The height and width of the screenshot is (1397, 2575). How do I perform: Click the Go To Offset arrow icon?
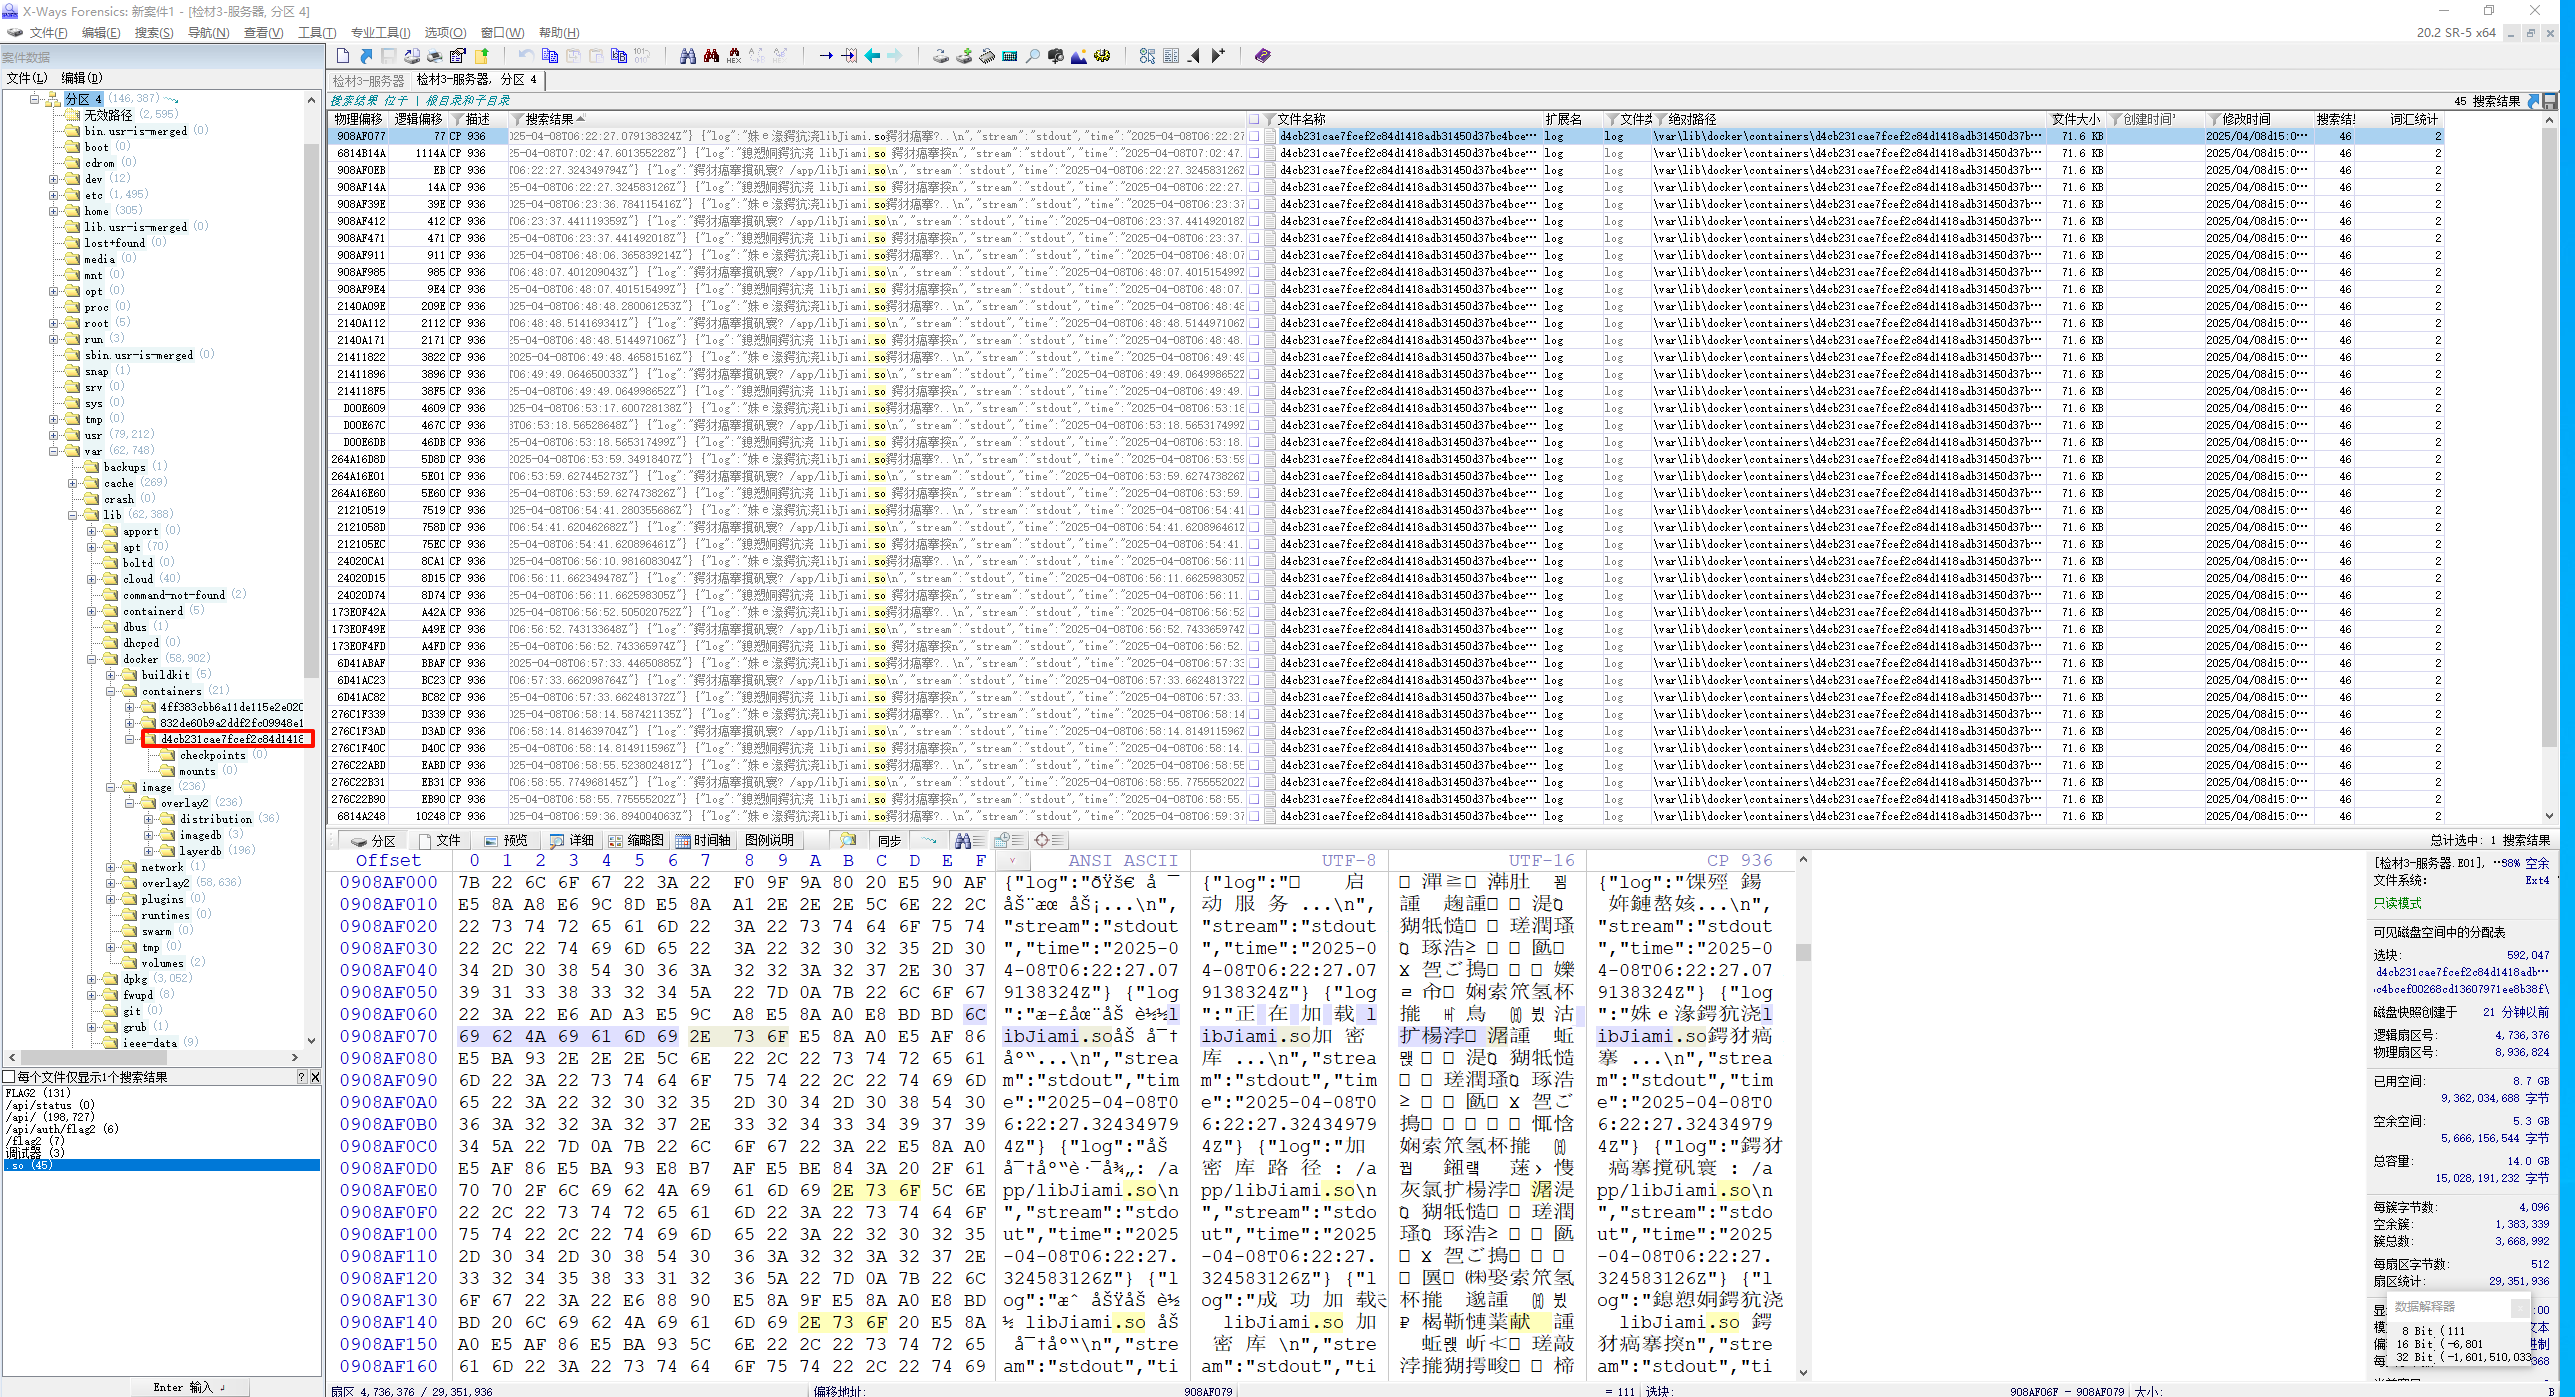(x=826, y=56)
